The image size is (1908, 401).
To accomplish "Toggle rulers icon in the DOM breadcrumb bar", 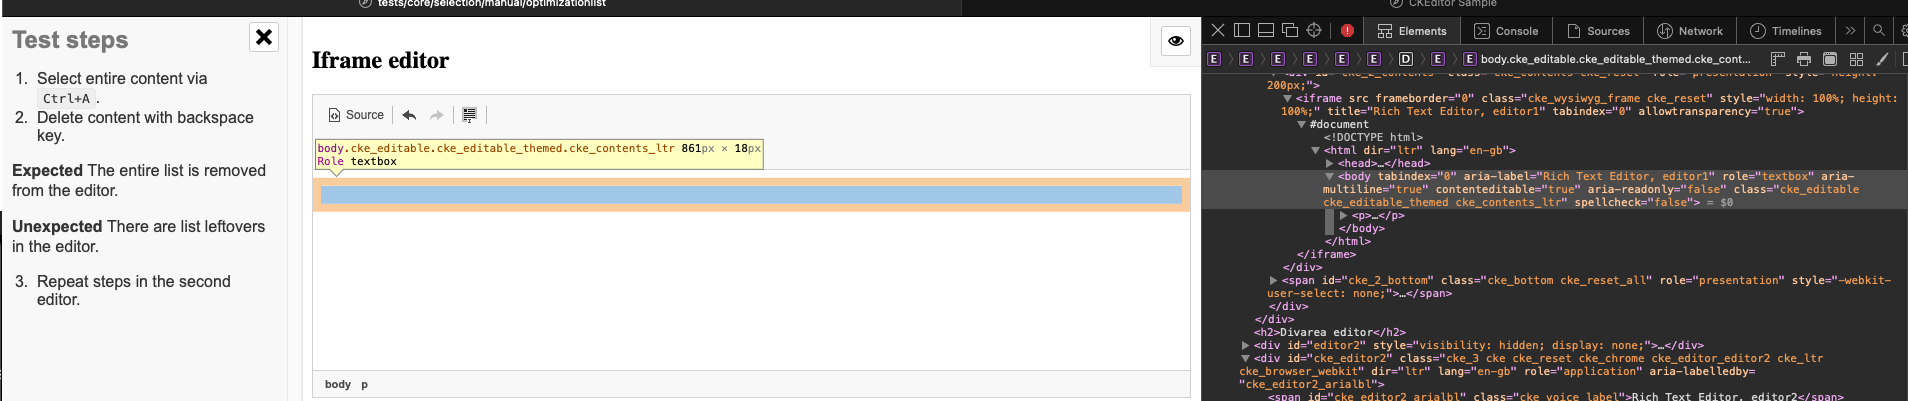I will [1778, 59].
